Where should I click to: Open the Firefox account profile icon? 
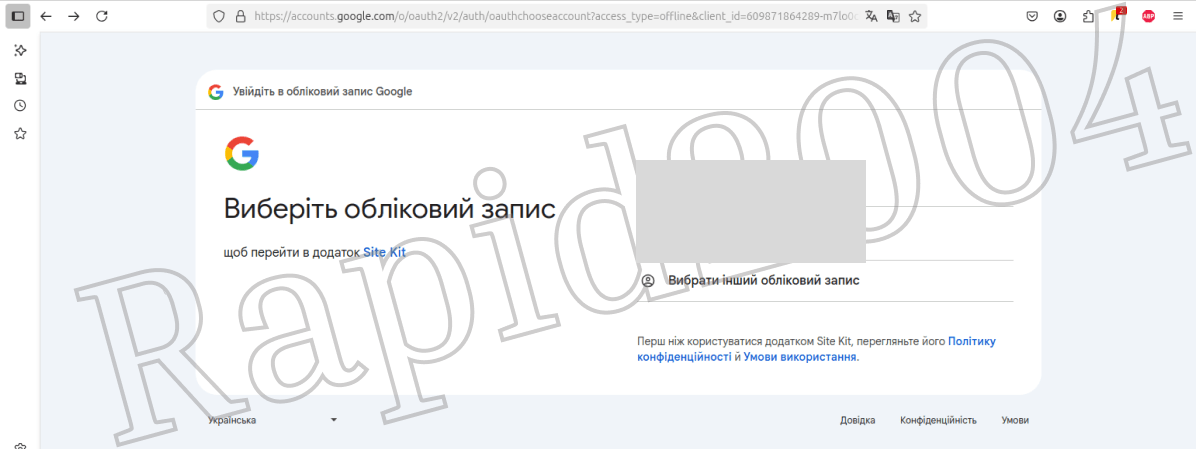1060,16
